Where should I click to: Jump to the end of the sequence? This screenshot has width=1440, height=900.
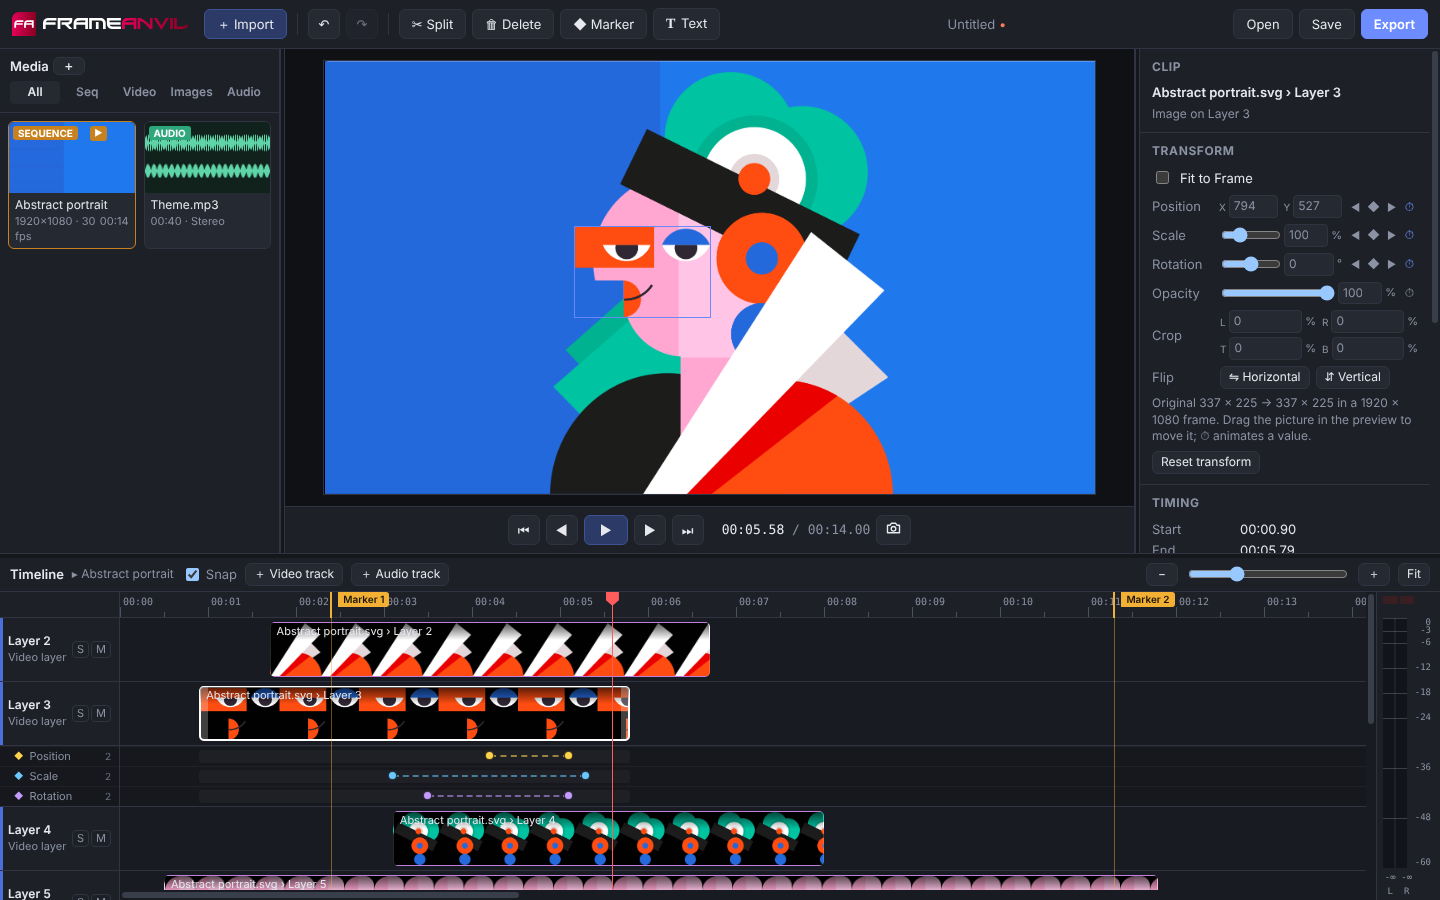click(x=688, y=530)
